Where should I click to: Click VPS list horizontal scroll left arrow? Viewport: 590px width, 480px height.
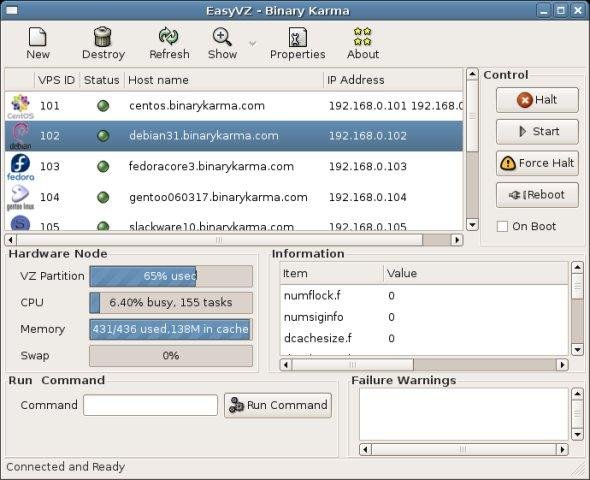click(11, 240)
